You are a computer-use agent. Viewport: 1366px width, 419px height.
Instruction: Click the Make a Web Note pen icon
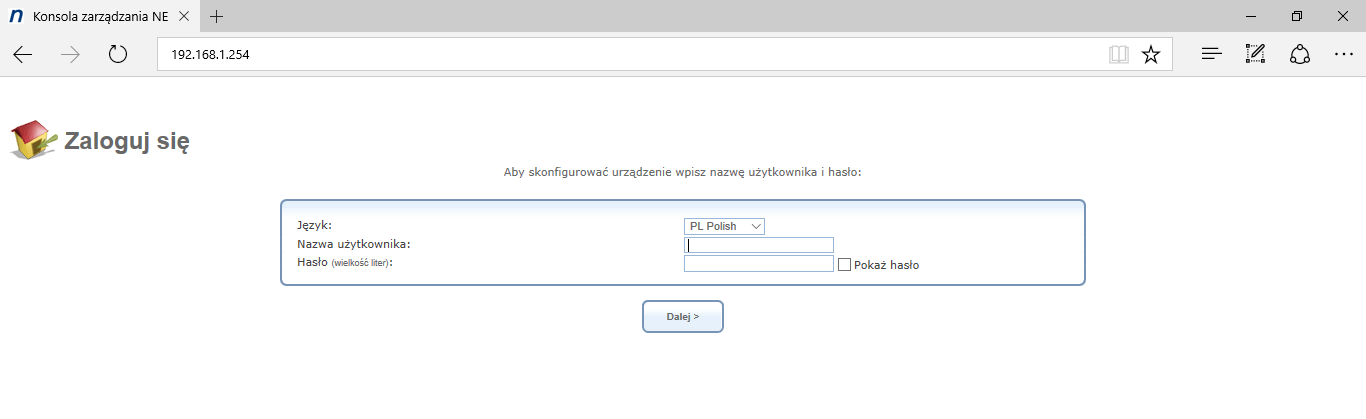[1255, 55]
